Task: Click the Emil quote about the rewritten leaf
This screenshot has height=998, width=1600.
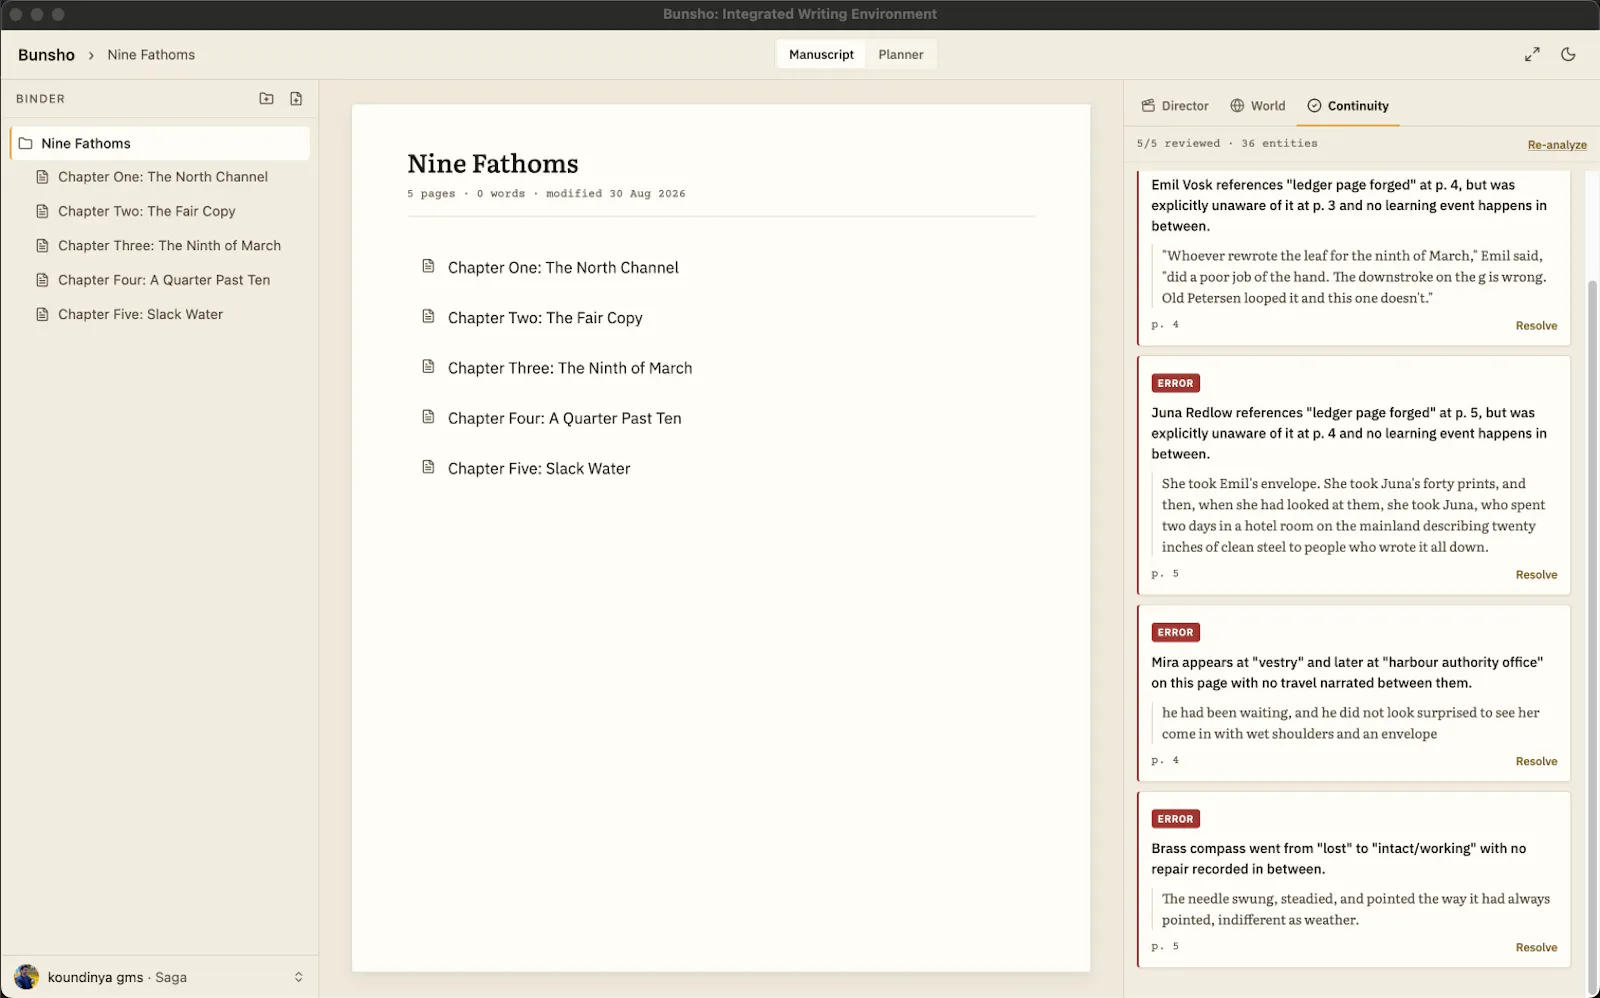Action: click(x=1354, y=277)
